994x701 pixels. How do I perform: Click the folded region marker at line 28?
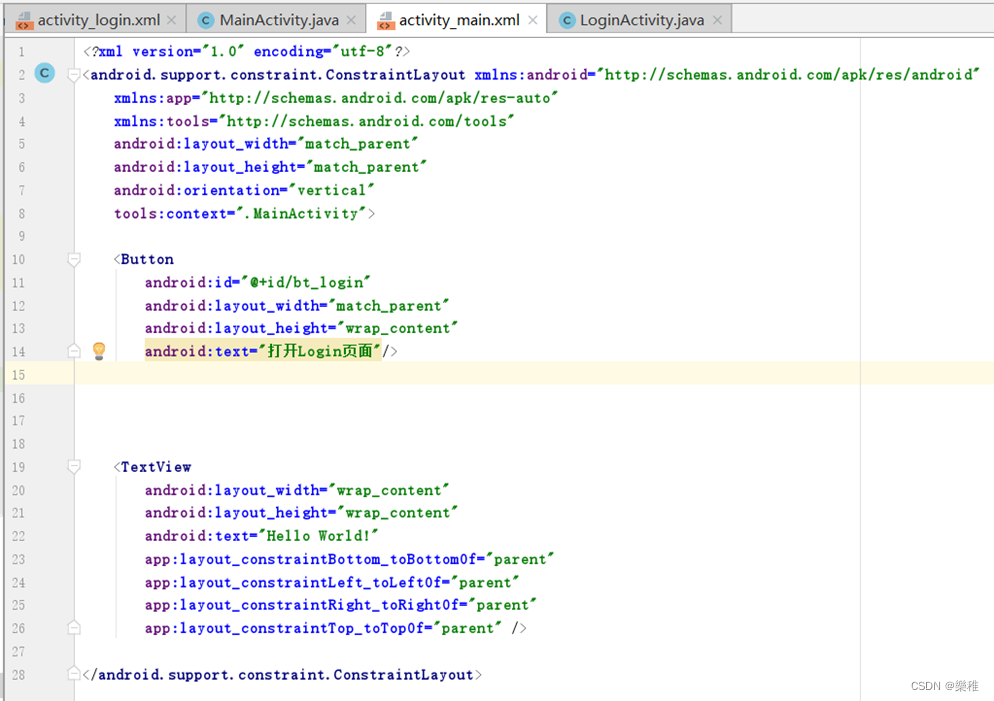point(73,673)
